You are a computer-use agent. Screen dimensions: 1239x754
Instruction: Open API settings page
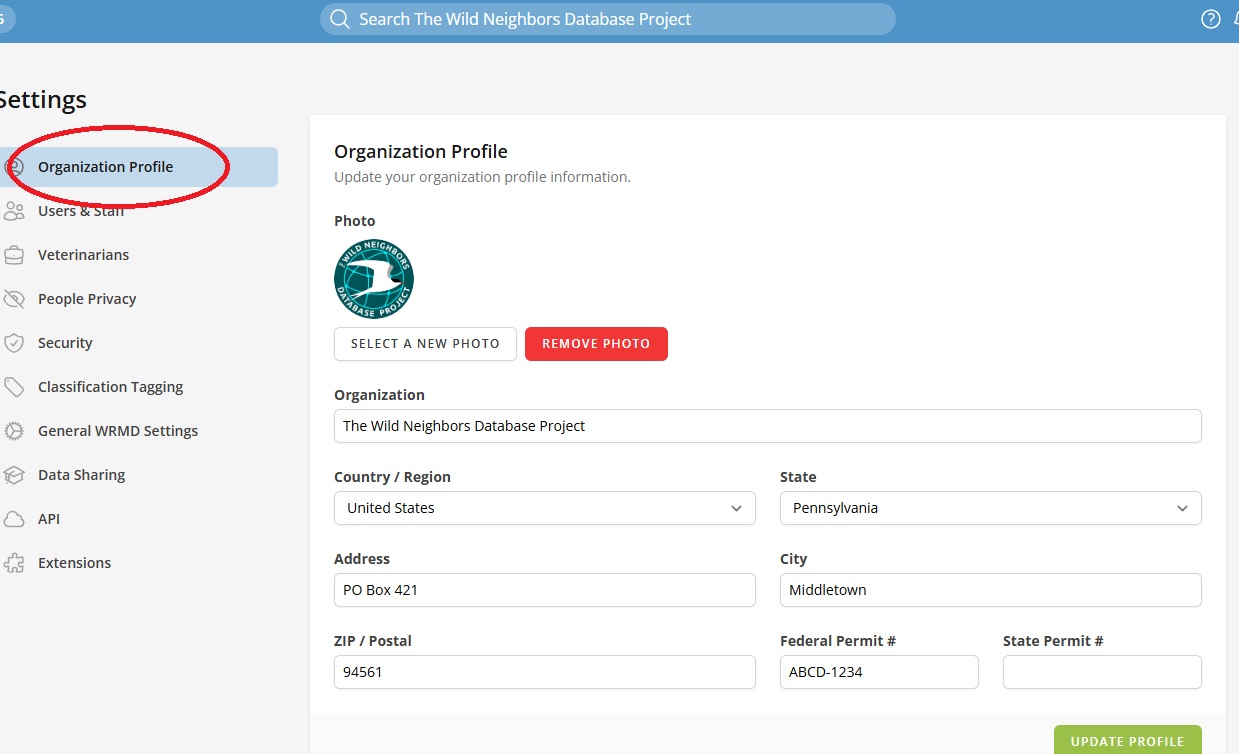49,519
